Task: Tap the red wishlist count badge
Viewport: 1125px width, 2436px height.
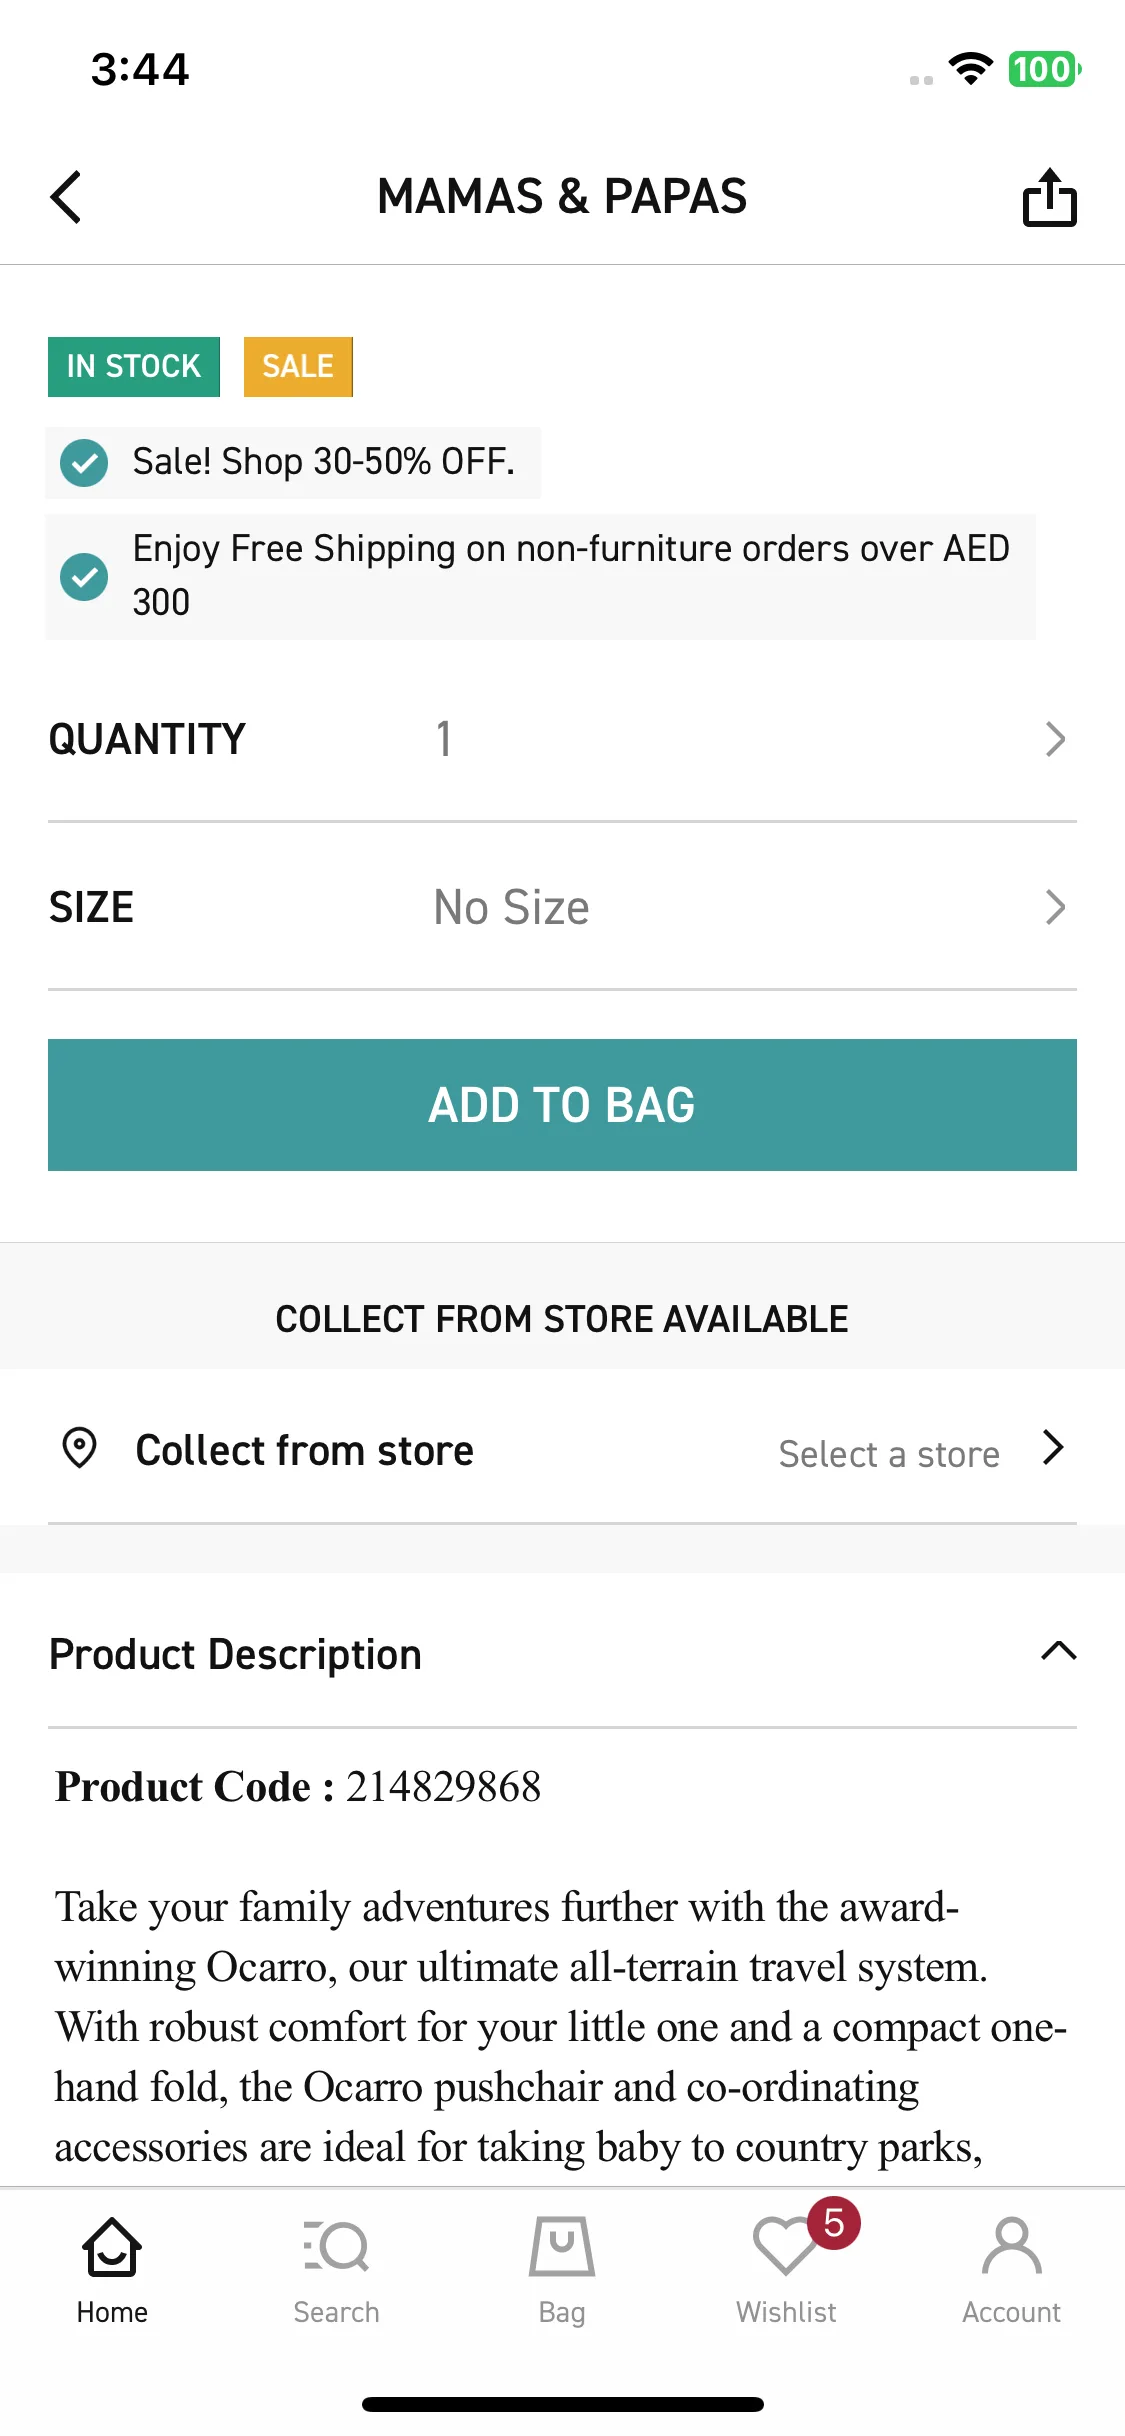Action: coord(834,2223)
